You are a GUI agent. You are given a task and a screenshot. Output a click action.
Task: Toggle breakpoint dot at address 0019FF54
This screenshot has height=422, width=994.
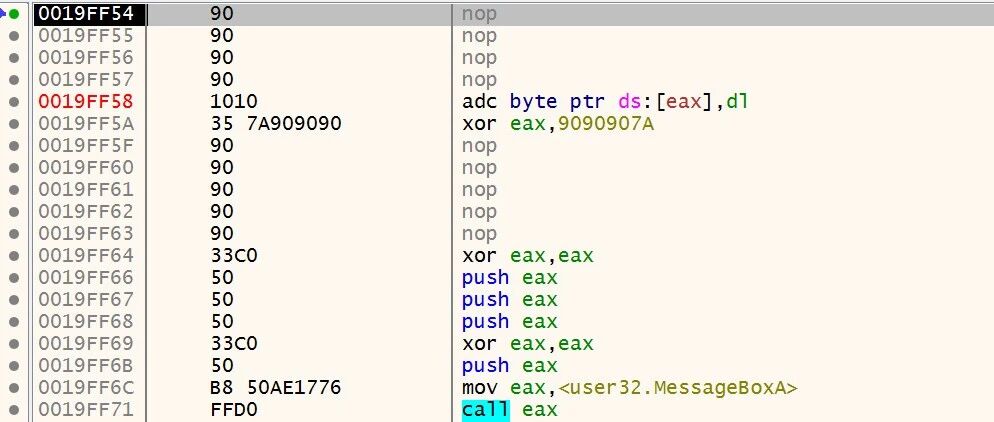[x=14, y=13]
